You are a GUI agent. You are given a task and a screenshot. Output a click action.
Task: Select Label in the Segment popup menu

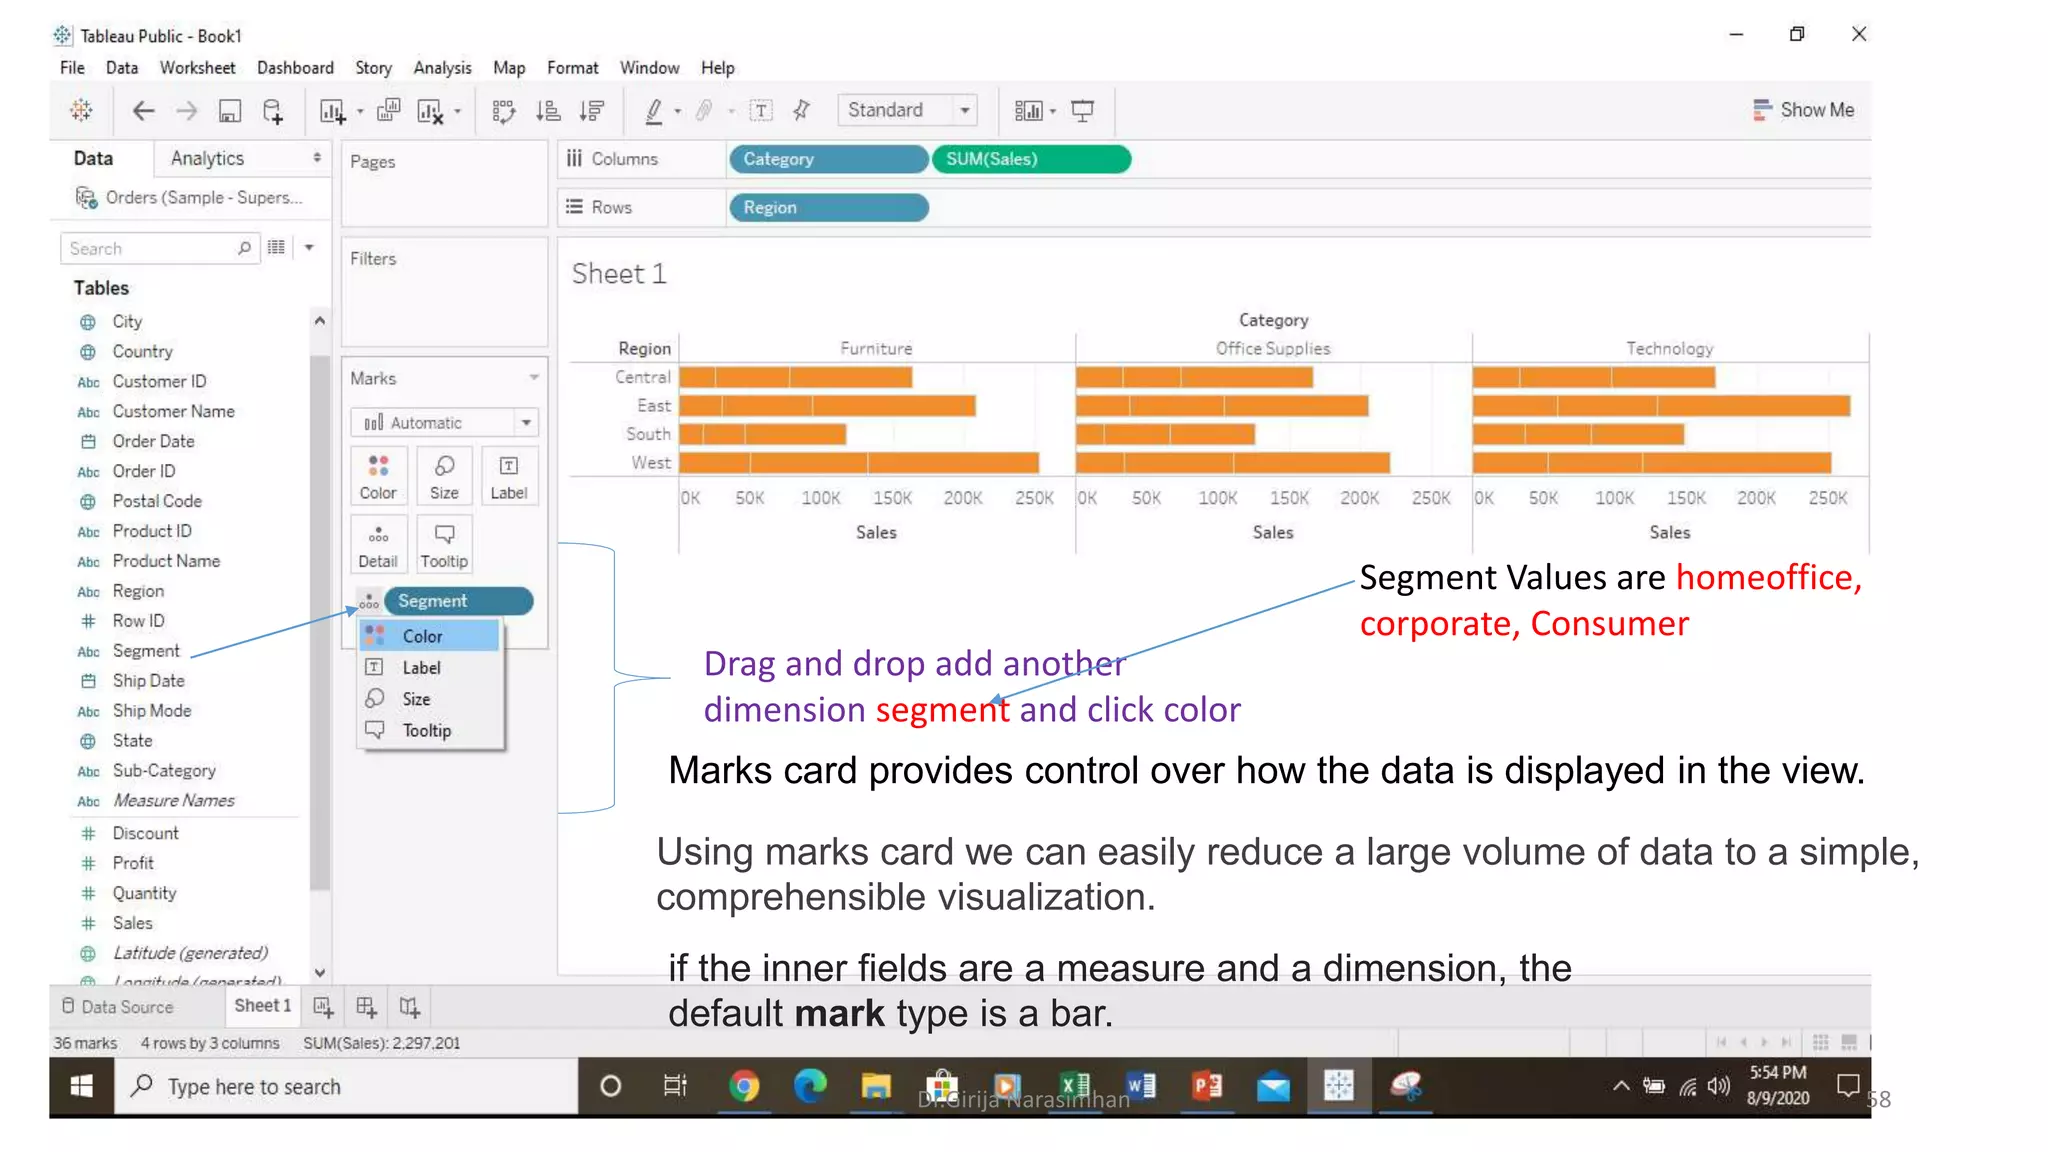point(429,668)
